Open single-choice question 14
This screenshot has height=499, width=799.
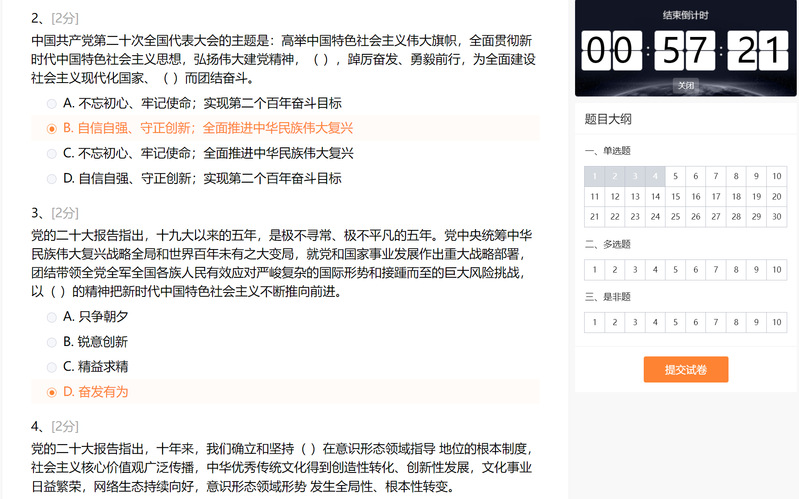pos(655,197)
